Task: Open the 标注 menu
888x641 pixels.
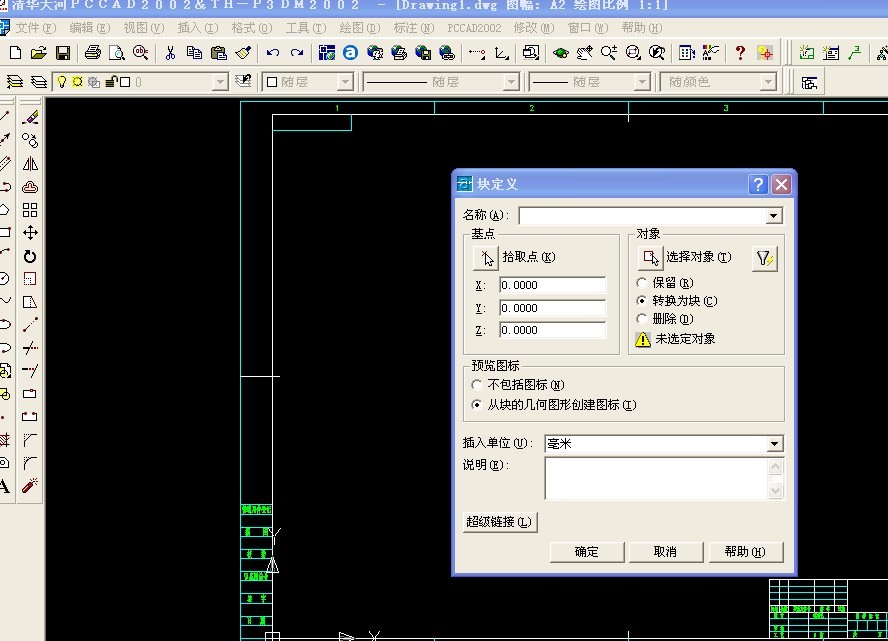Action: pyautogui.click(x=413, y=28)
